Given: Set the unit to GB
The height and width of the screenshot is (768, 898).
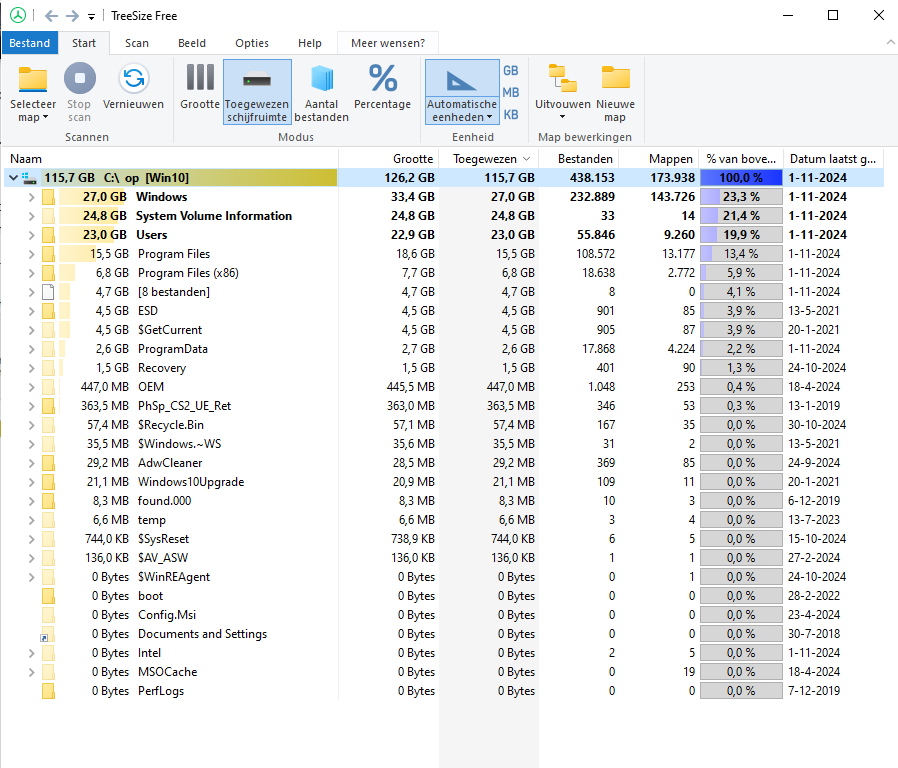Looking at the screenshot, I should click(x=510, y=71).
